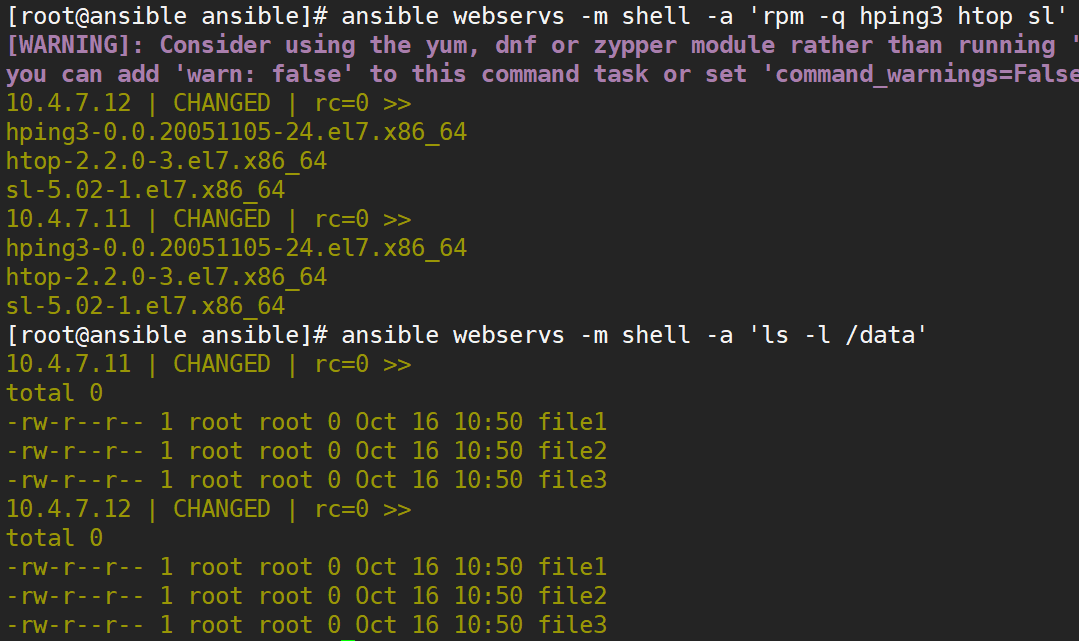Click file1 in the 10.4.7.11 listing
1079x641 pixels.
point(572,422)
